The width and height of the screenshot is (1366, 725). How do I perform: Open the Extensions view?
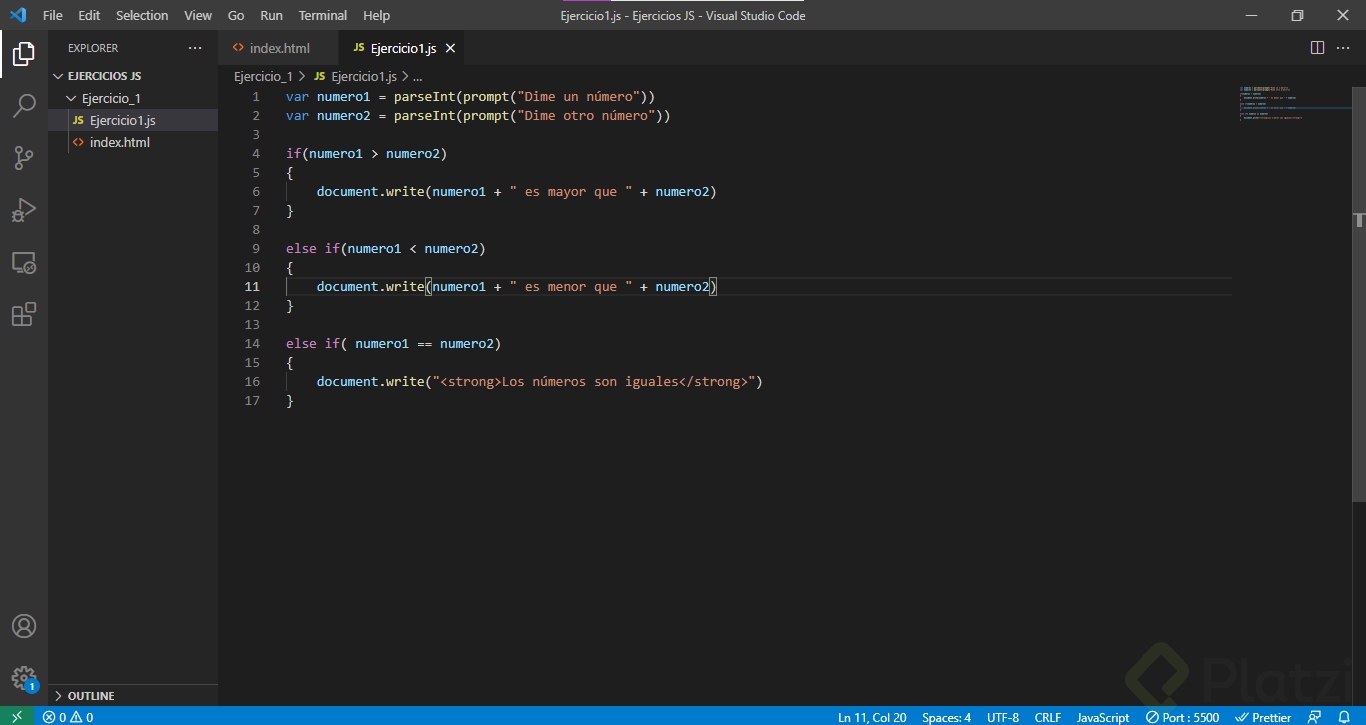click(x=24, y=314)
